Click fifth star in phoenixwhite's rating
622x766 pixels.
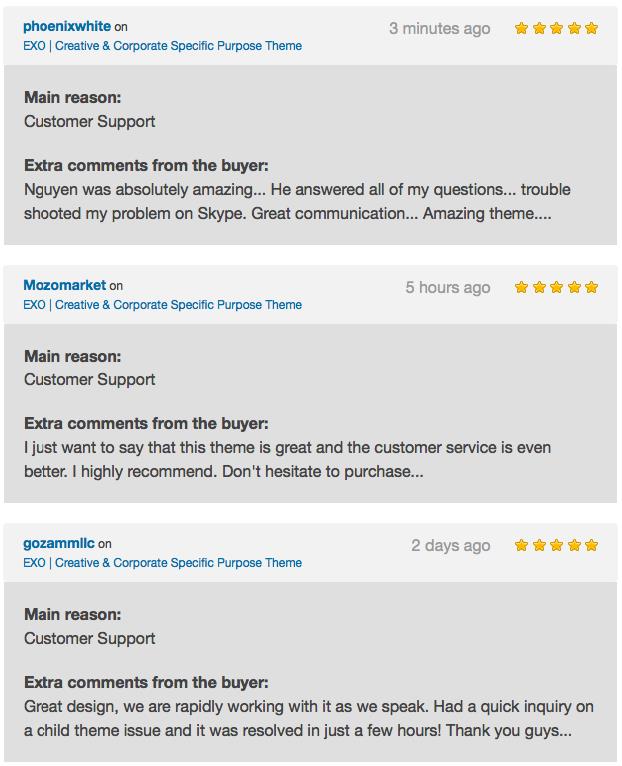591,28
